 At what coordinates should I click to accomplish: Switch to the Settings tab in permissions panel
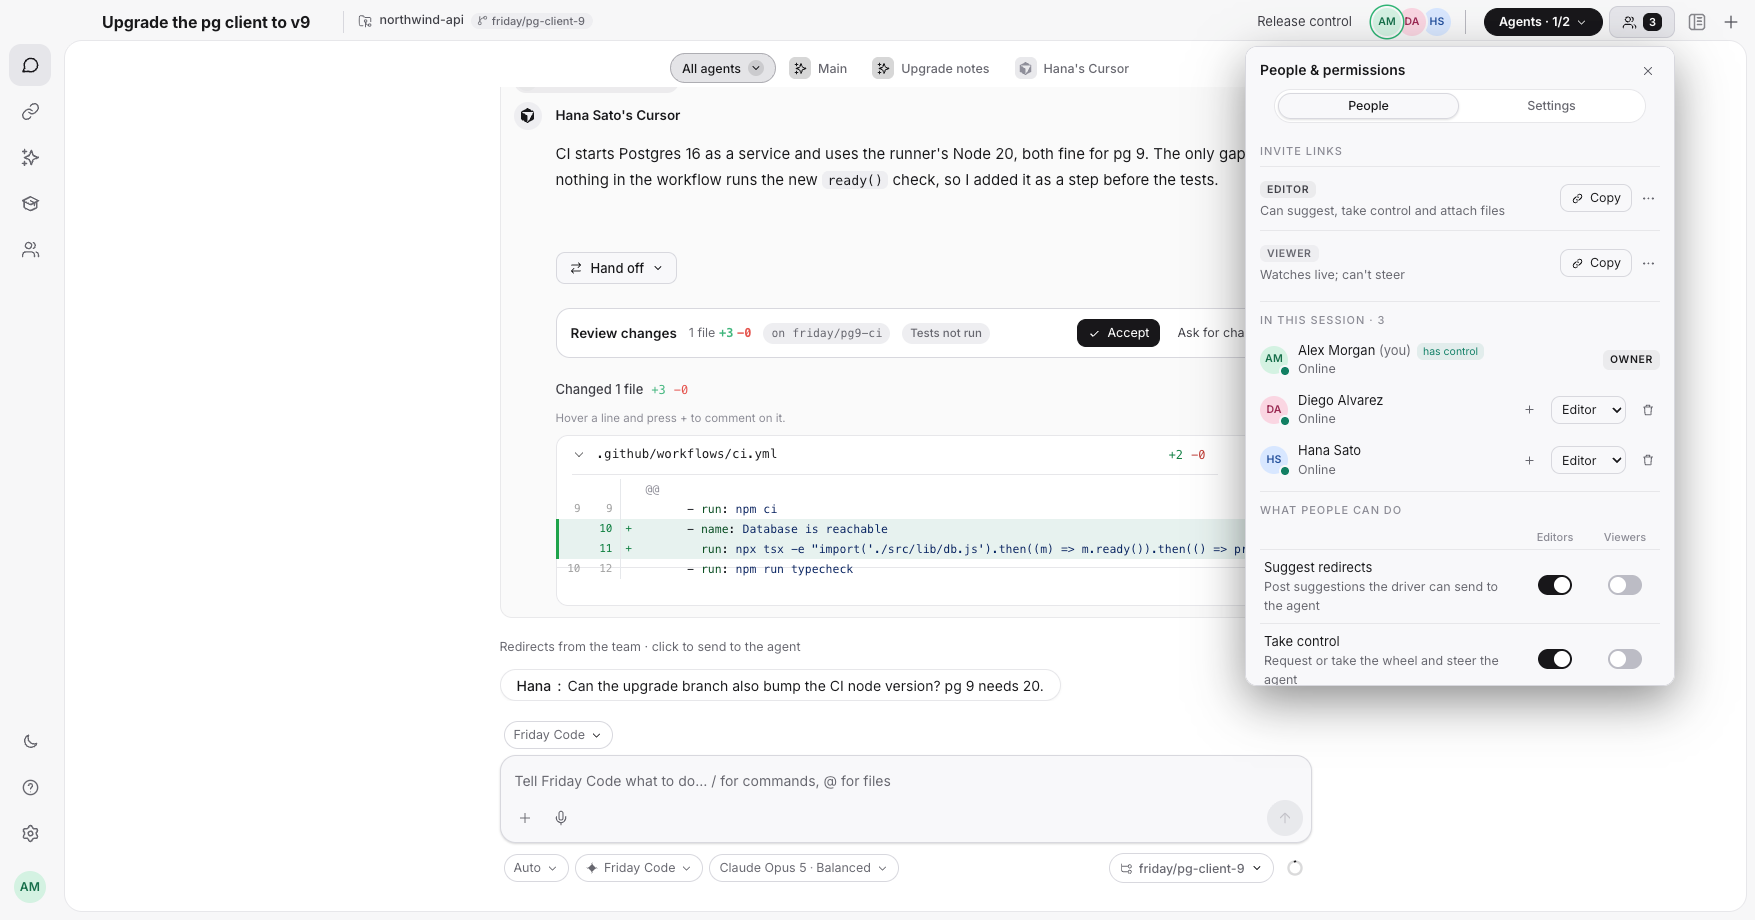1550,105
